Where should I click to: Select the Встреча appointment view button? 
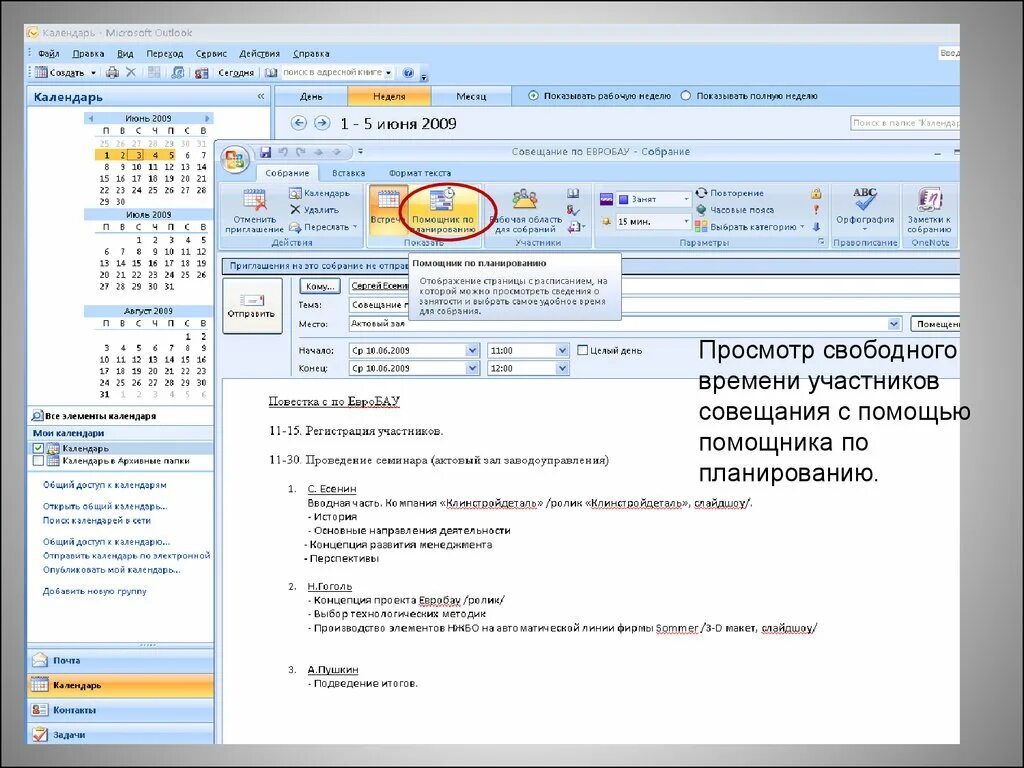(387, 212)
